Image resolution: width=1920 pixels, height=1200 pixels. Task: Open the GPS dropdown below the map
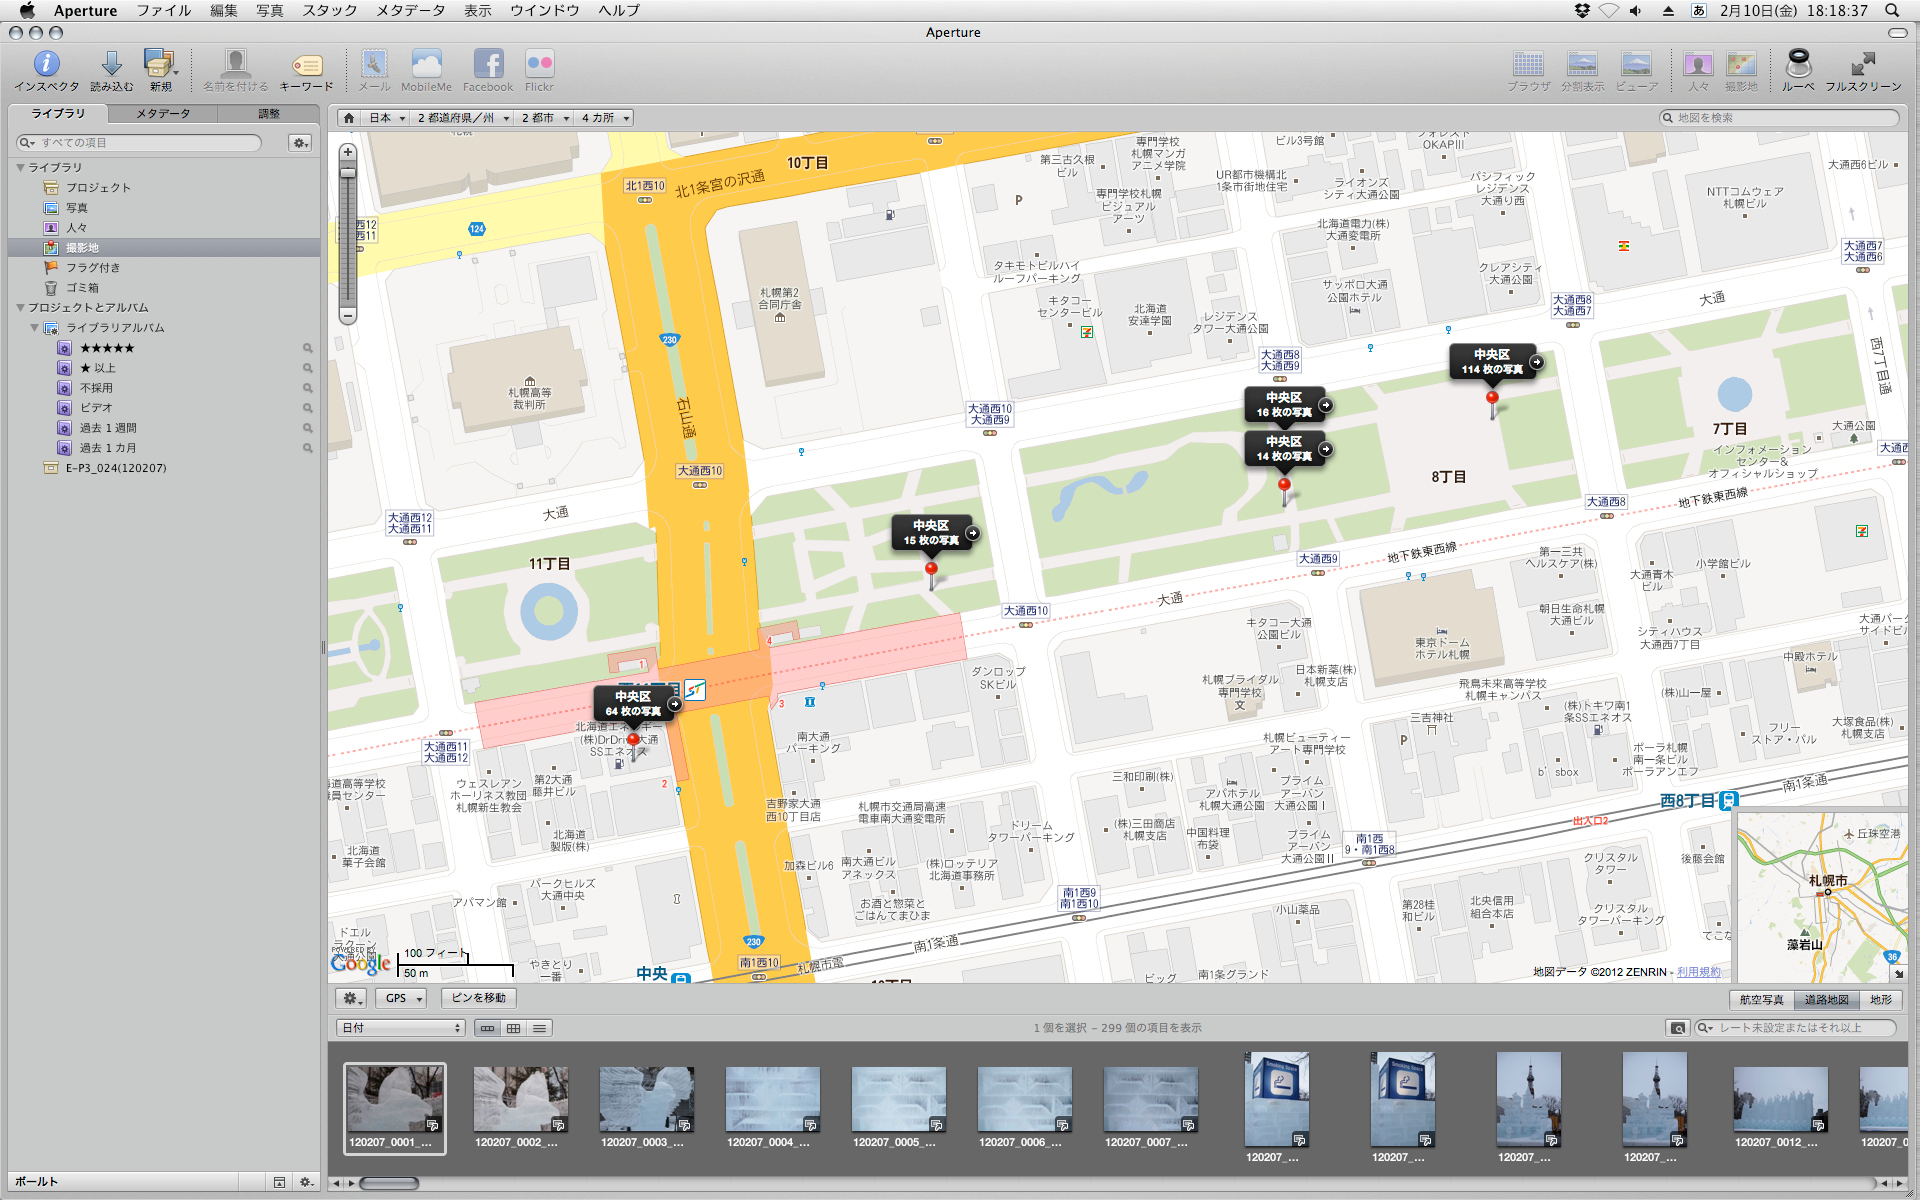[x=402, y=998]
